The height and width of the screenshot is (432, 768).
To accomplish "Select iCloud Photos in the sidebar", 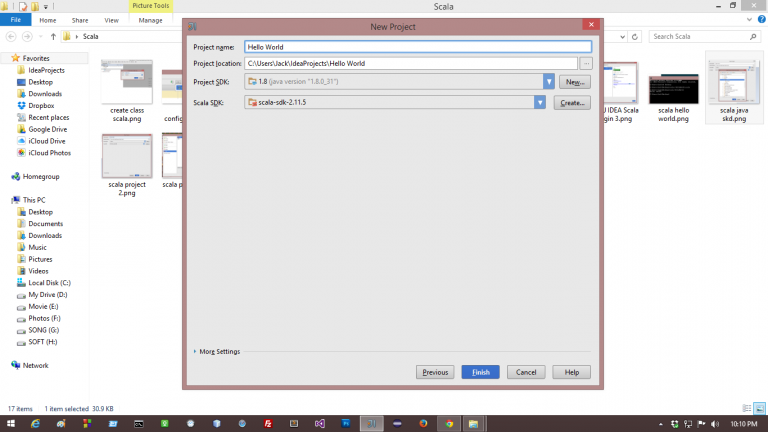I will pyautogui.click(x=49, y=153).
